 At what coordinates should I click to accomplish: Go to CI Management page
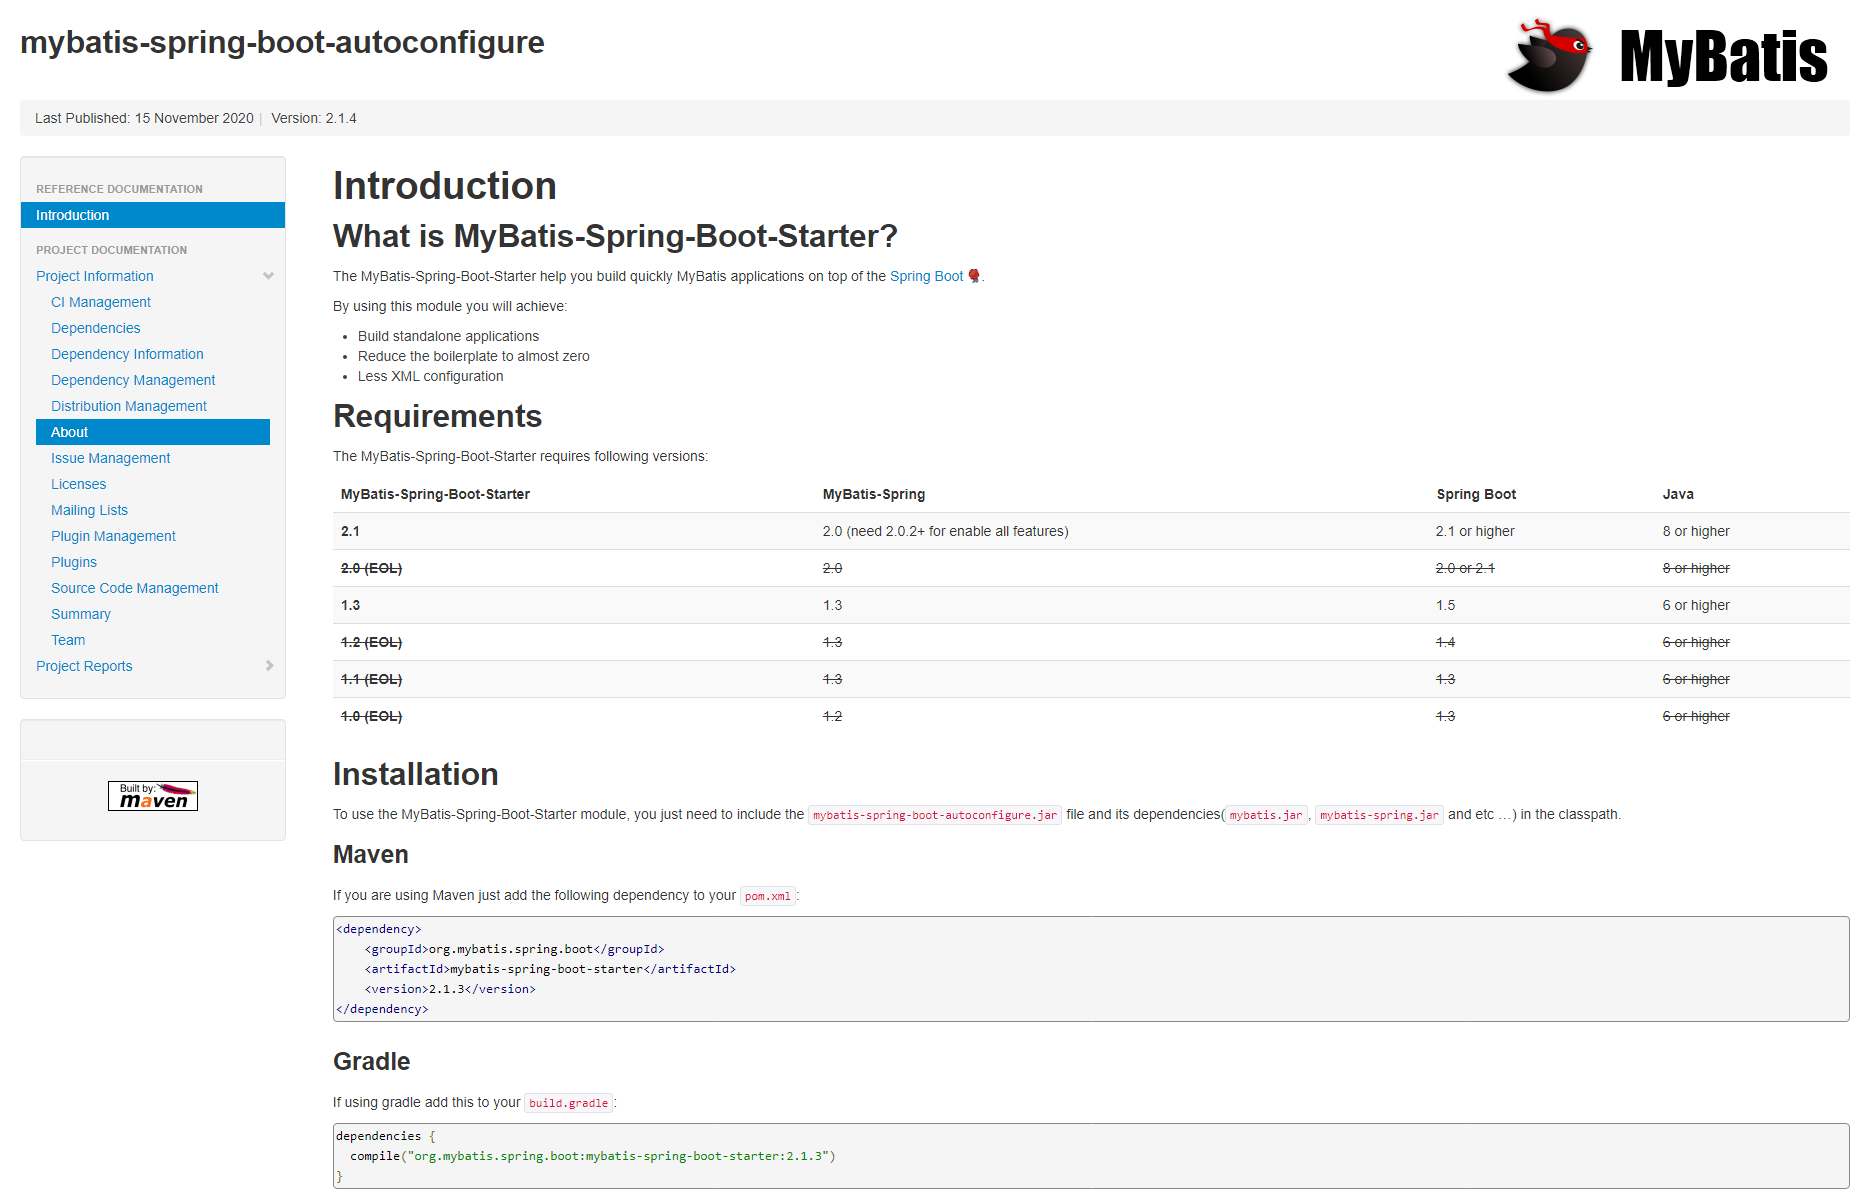(101, 302)
